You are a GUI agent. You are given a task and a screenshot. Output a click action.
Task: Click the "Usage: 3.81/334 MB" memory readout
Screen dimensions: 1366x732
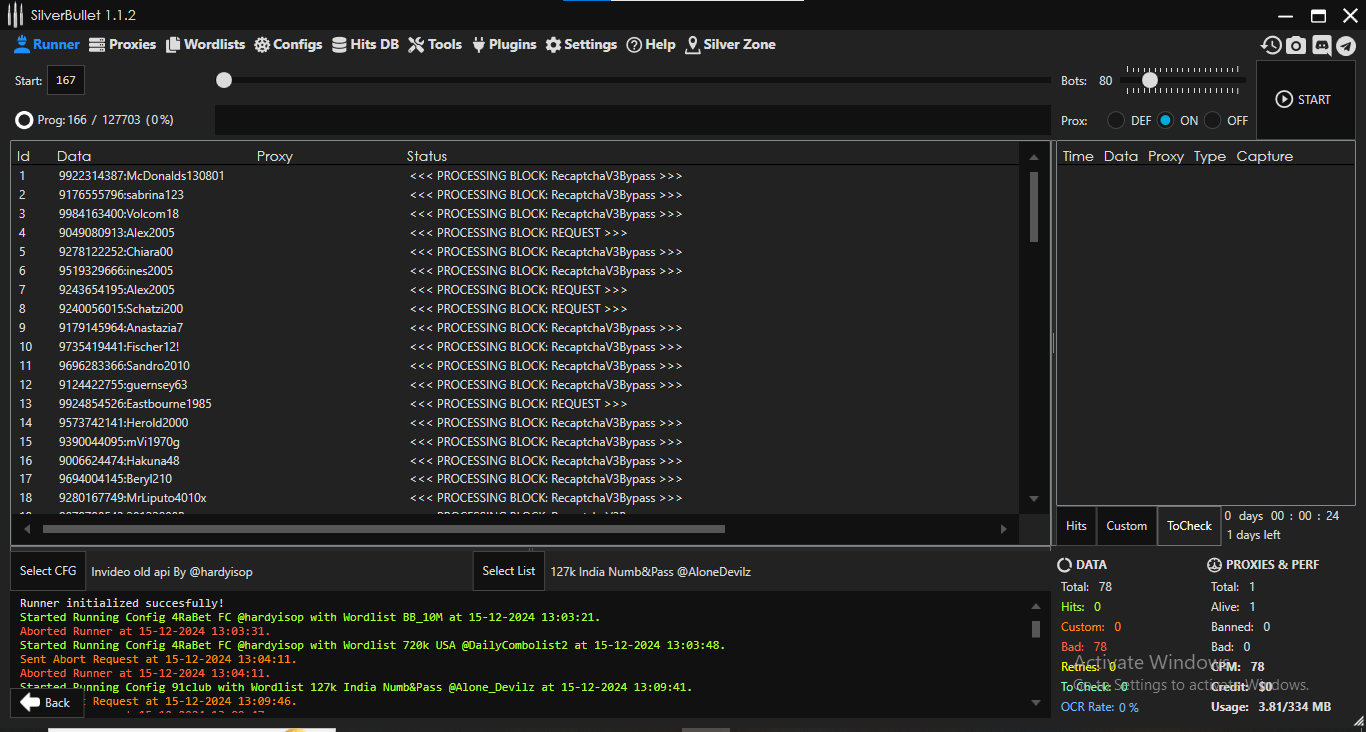[1271, 707]
